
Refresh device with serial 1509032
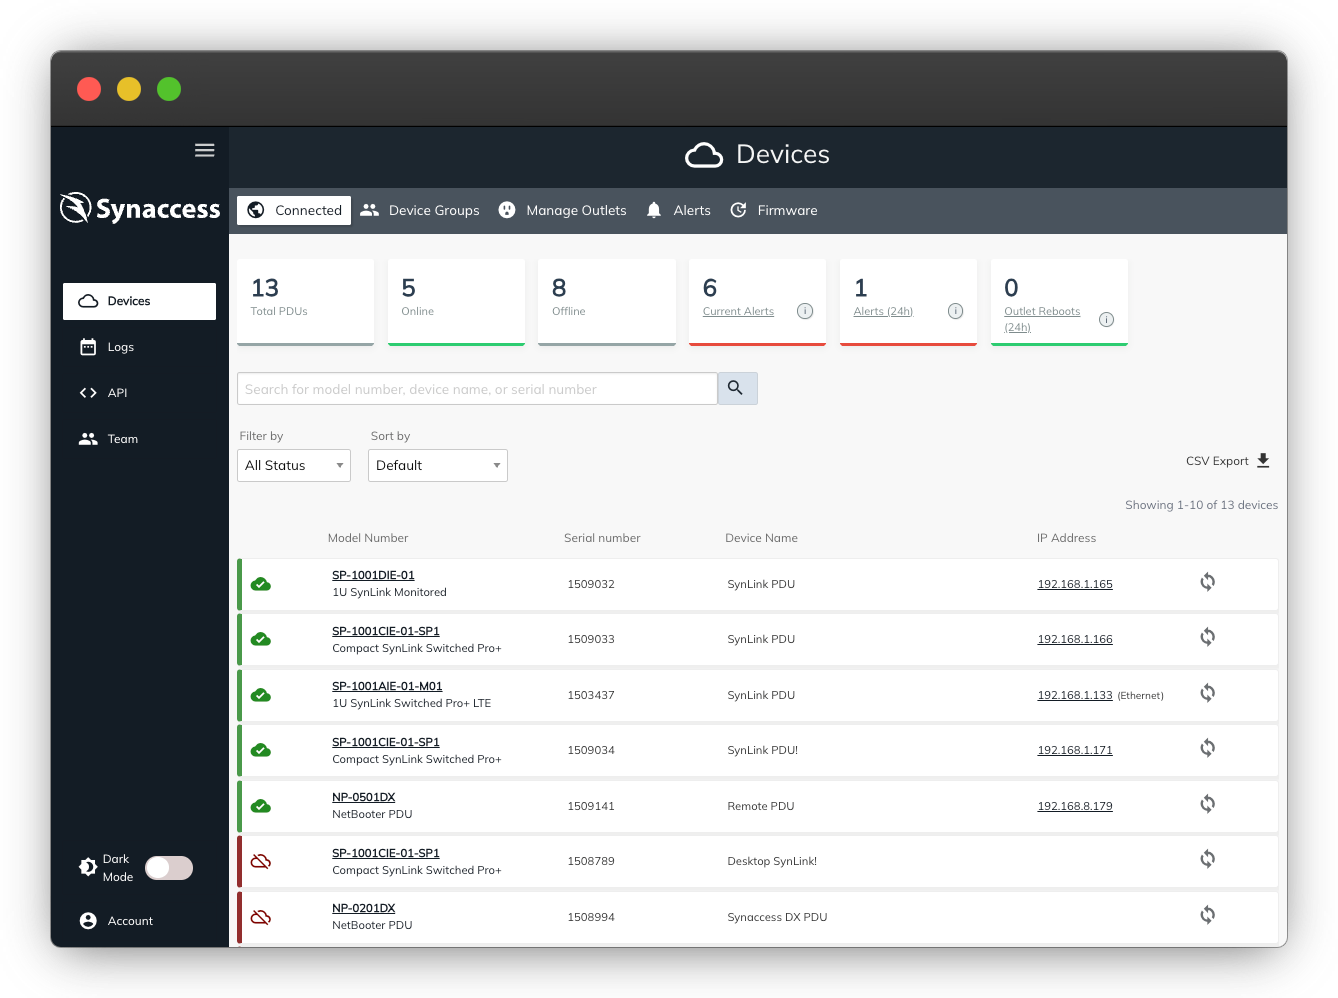(1208, 582)
